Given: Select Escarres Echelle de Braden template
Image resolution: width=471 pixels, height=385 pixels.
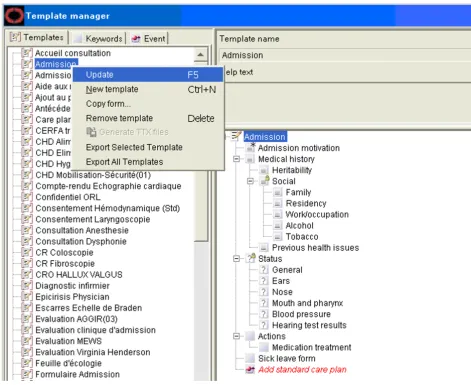Looking at the screenshot, I should click(x=89, y=308).
